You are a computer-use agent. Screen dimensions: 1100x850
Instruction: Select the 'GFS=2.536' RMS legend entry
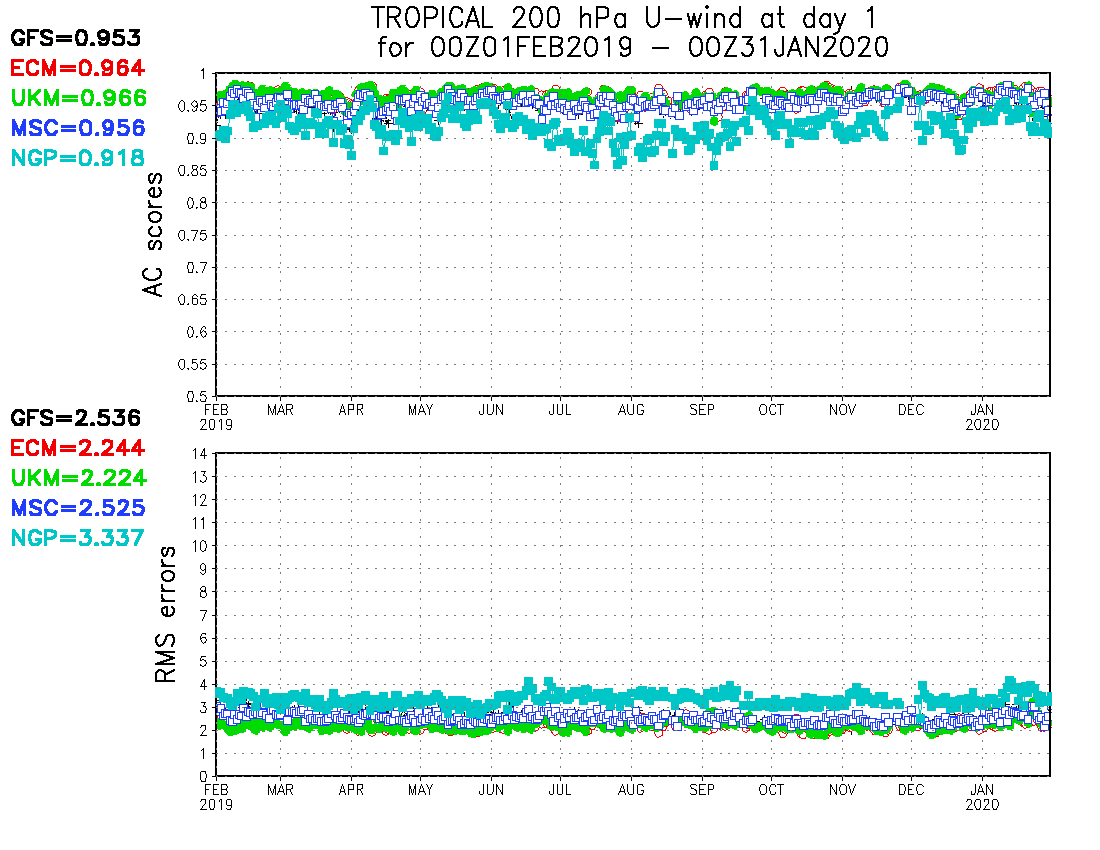click(76, 418)
